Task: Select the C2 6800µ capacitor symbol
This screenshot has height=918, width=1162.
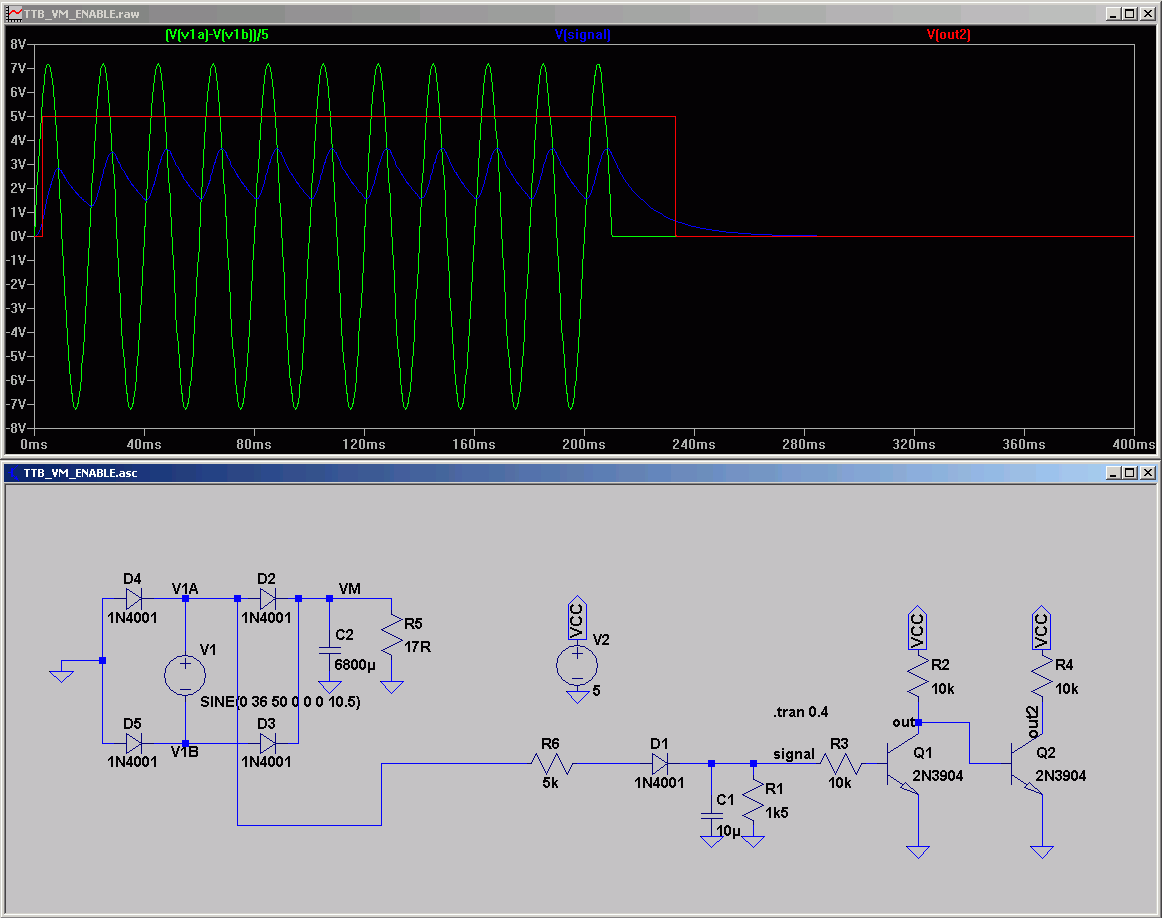Action: pos(329,649)
